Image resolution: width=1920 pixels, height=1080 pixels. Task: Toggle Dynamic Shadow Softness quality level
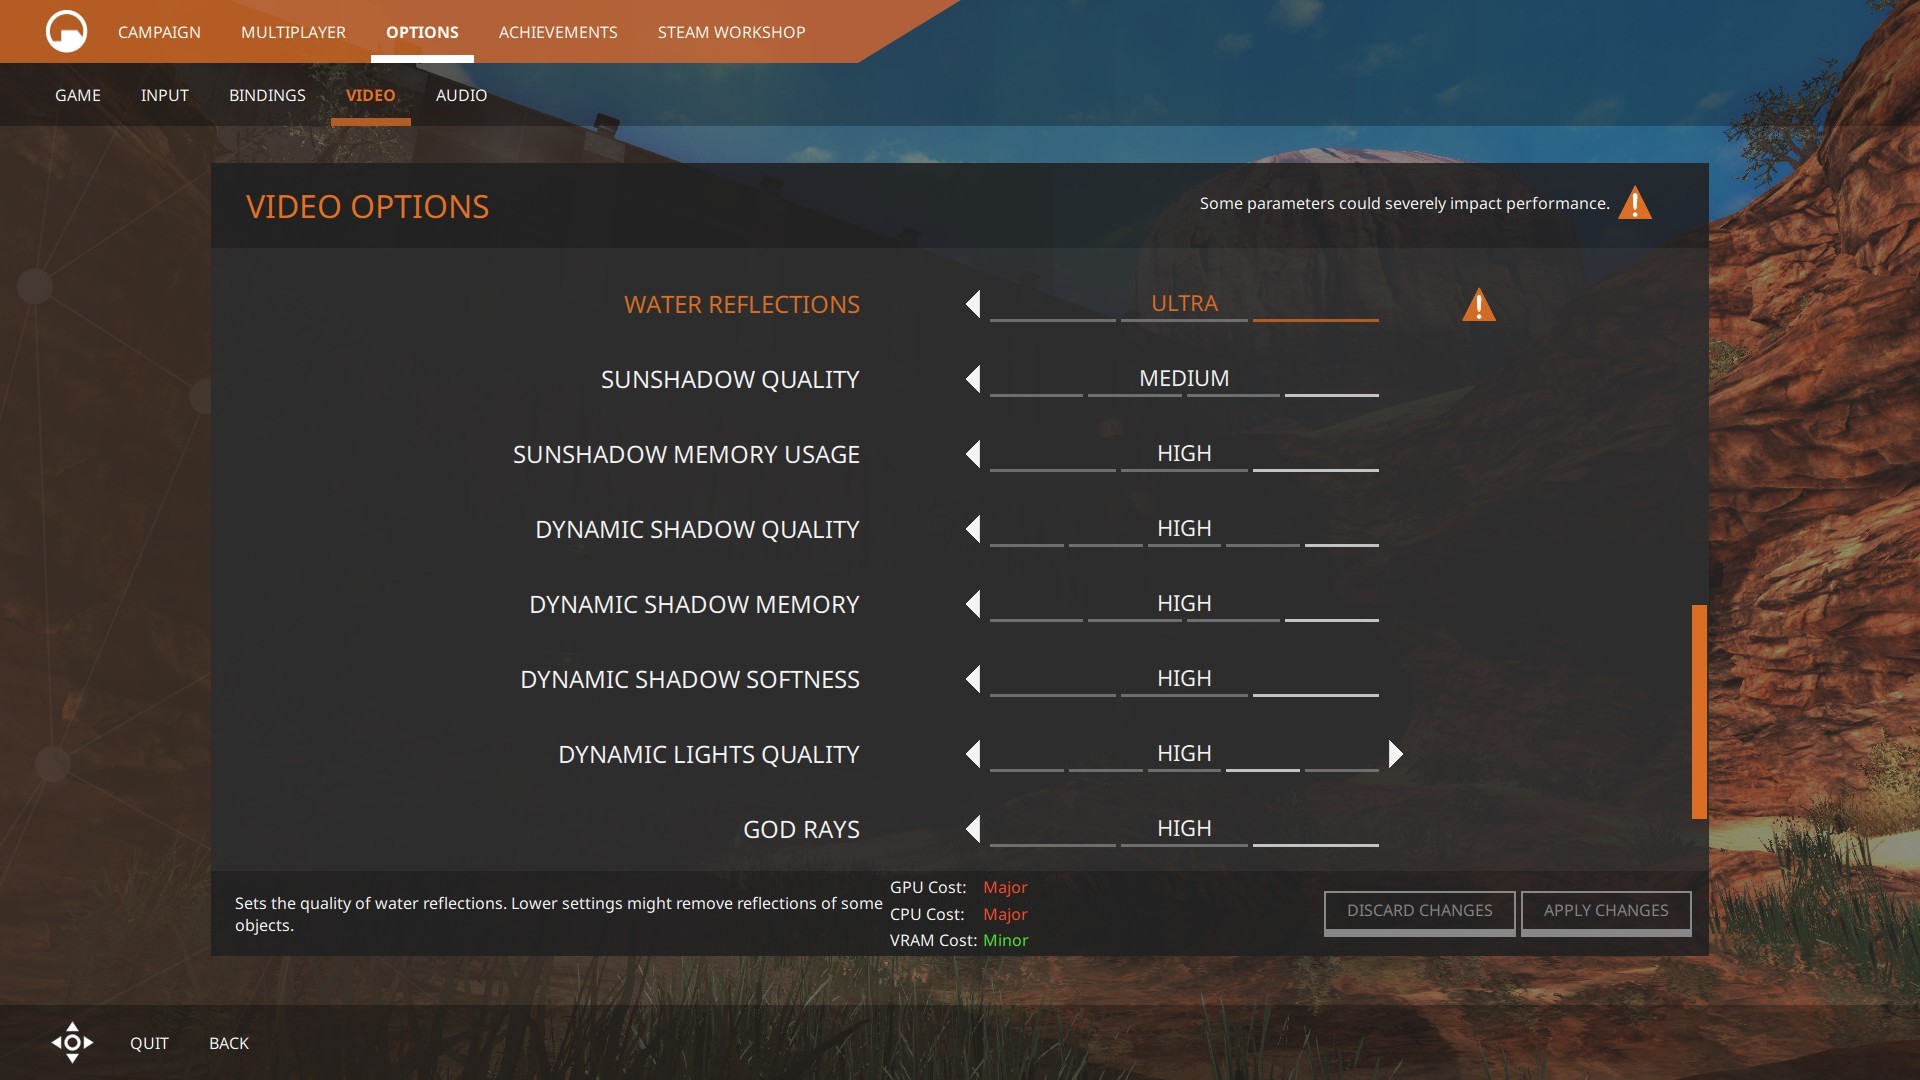click(x=973, y=679)
